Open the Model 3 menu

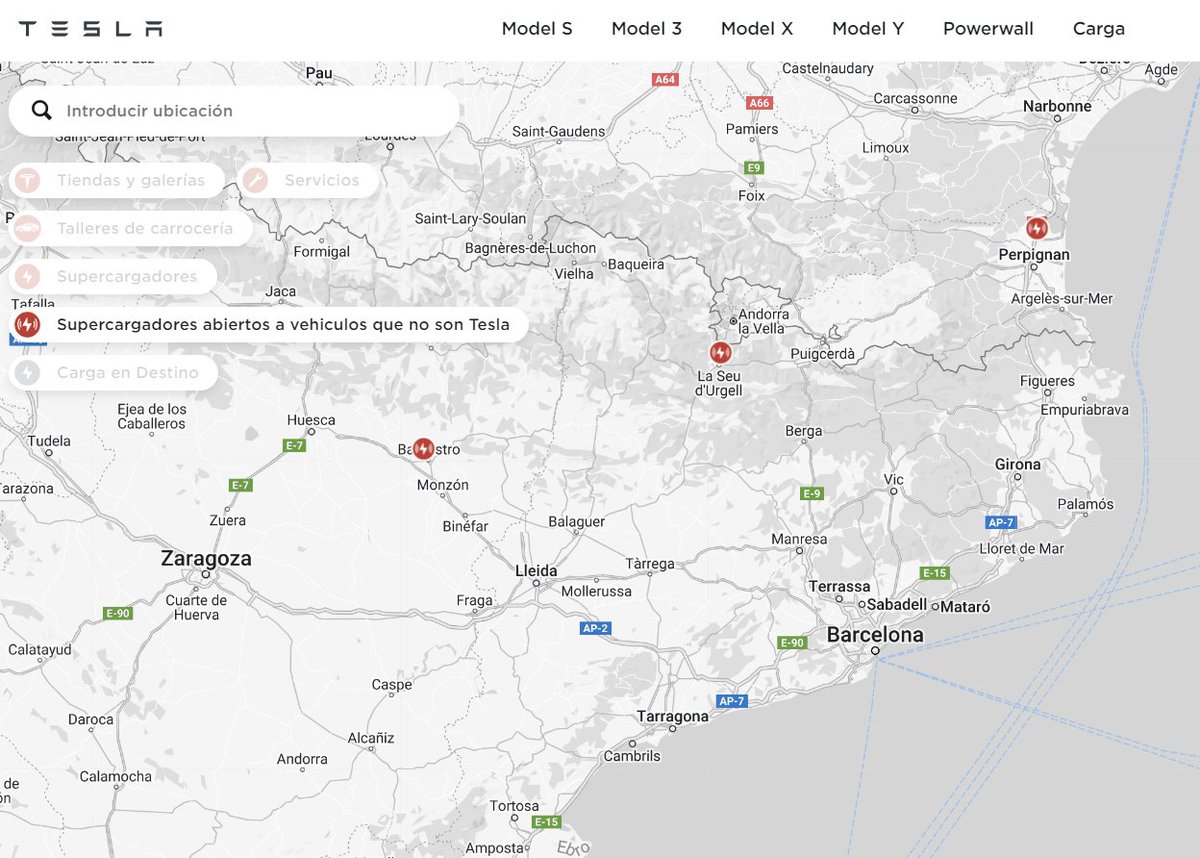click(647, 29)
